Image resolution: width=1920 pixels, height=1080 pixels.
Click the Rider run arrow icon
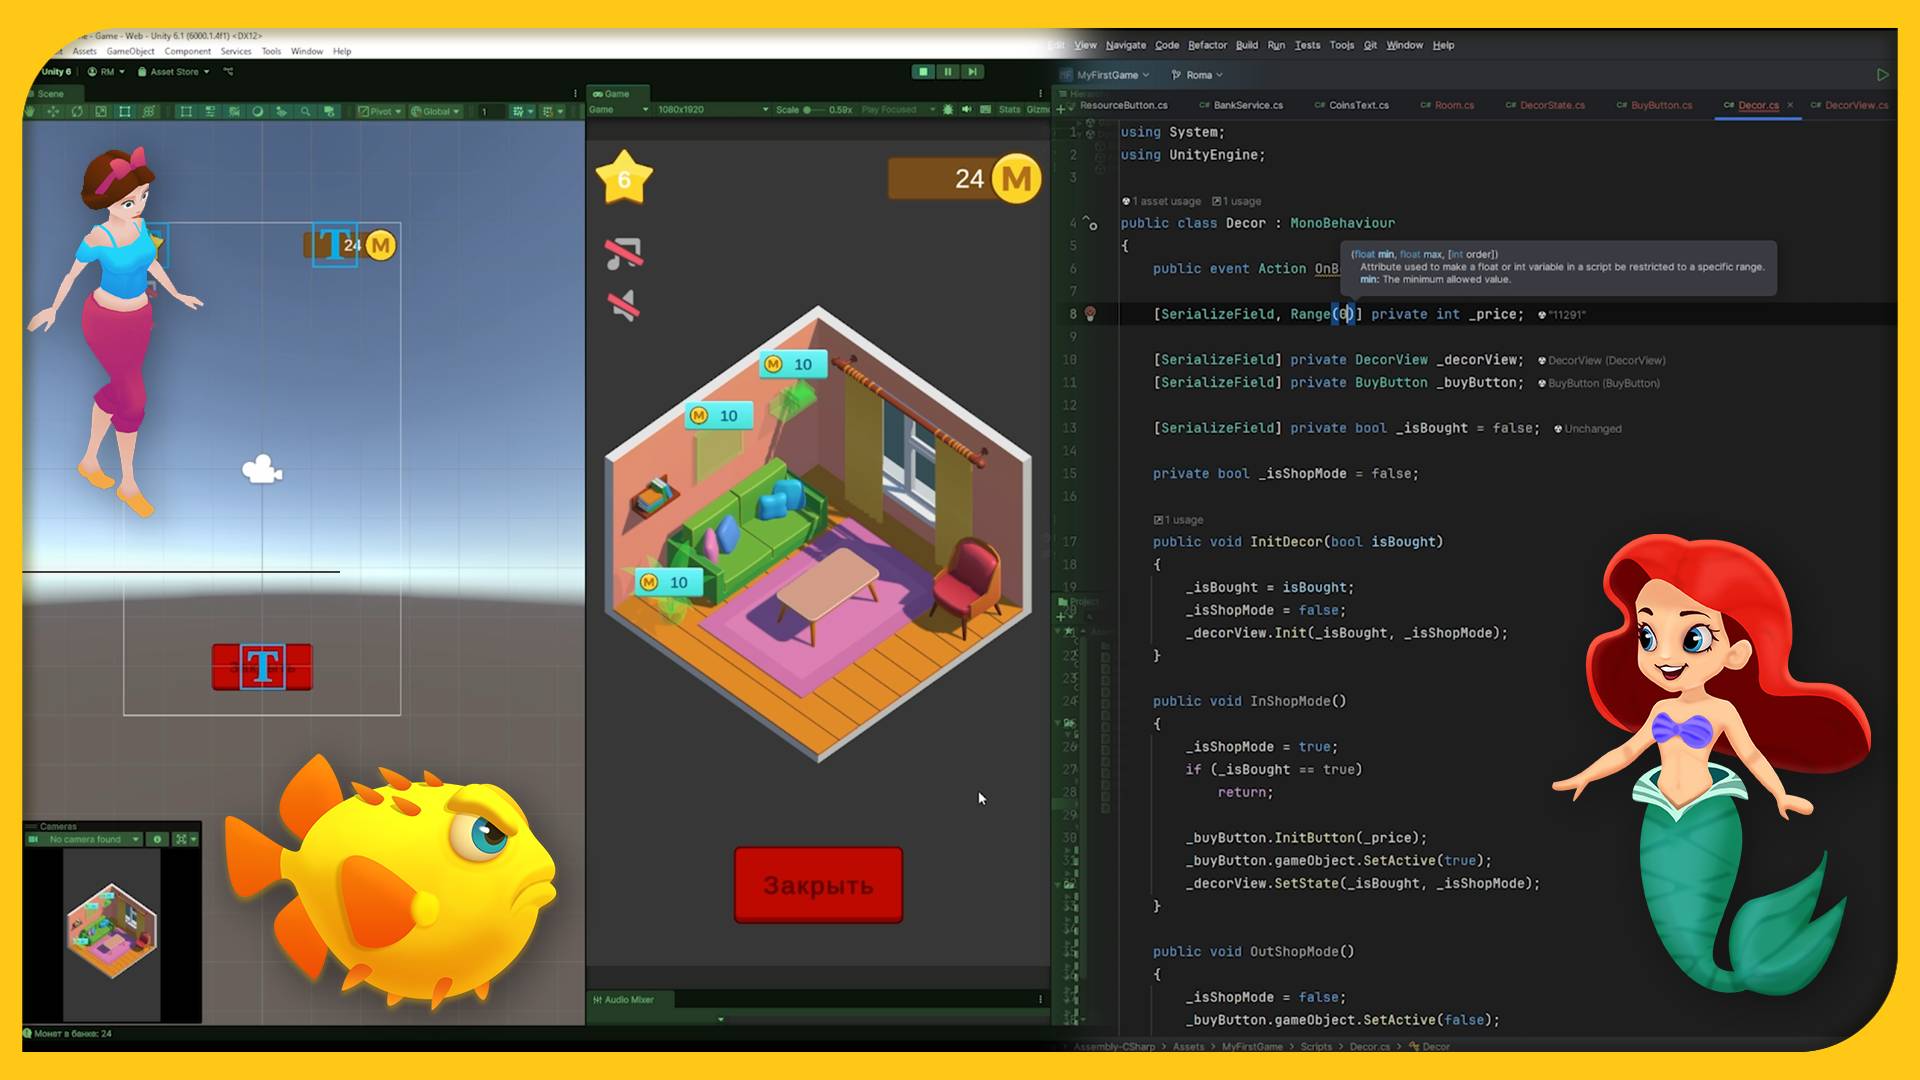1882,75
